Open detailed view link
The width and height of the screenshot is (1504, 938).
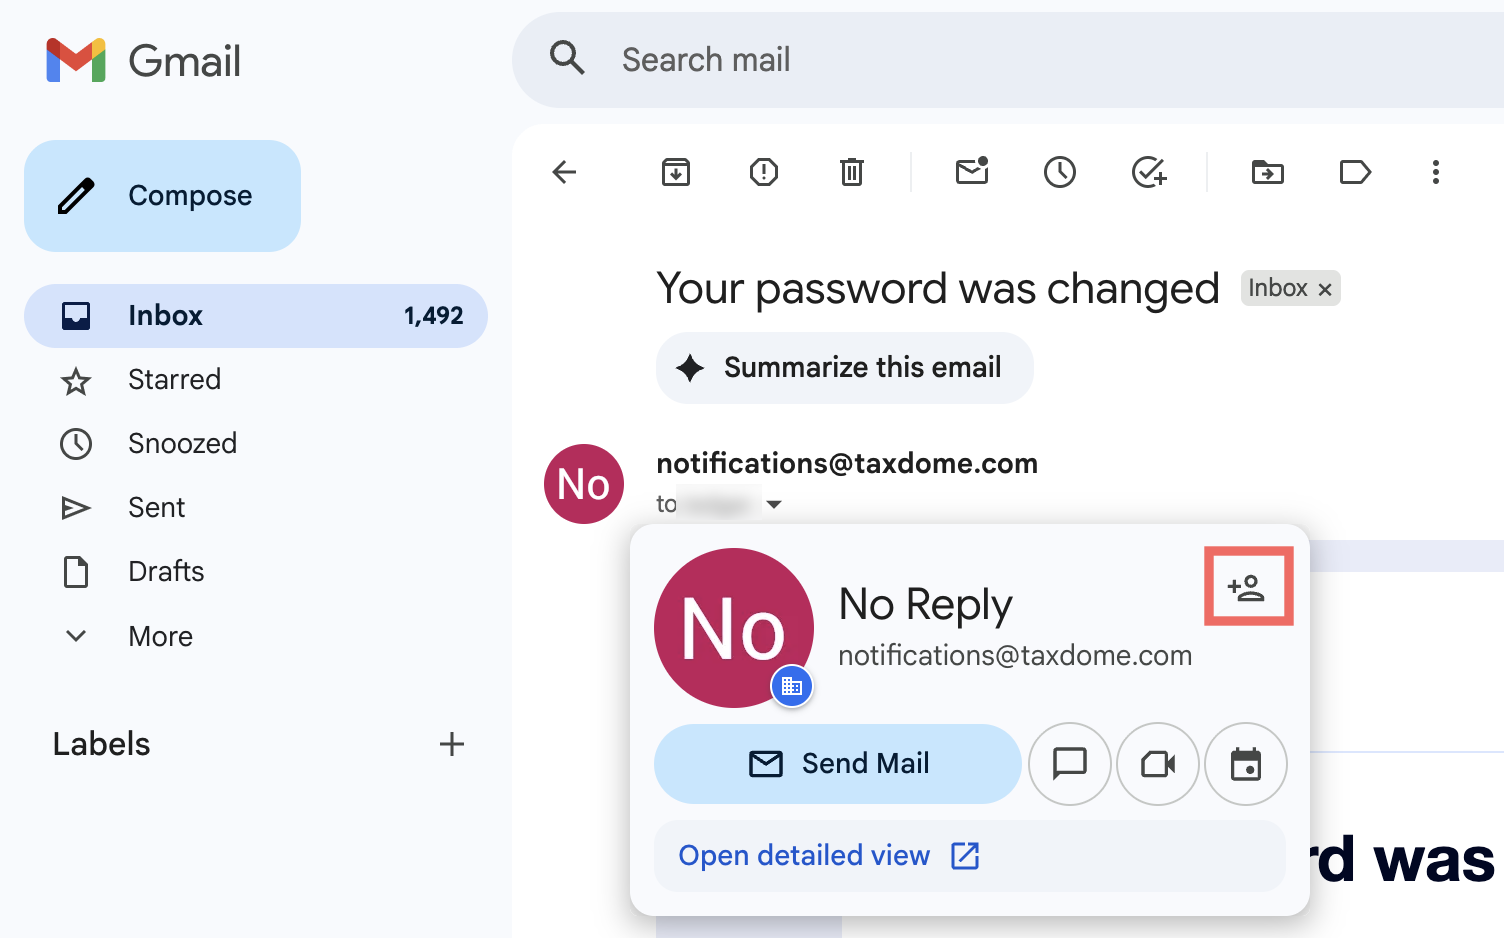tap(828, 856)
